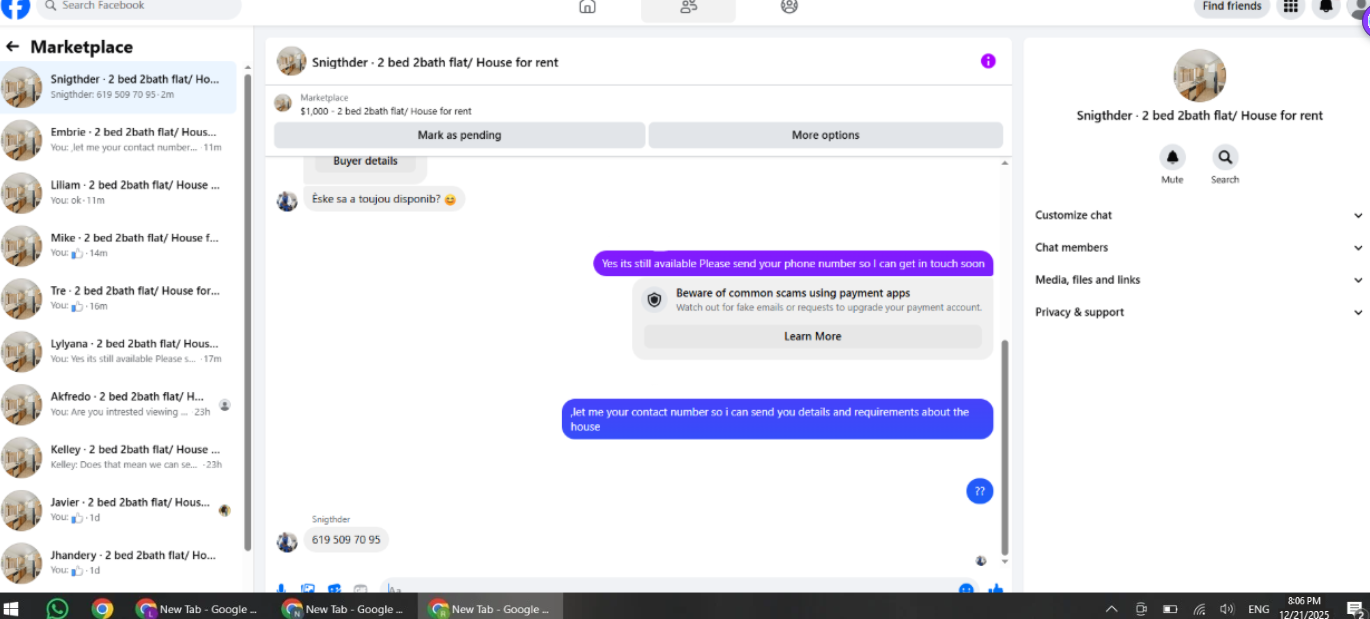
Task: Expand the Privacy & support section
Action: 1198,312
